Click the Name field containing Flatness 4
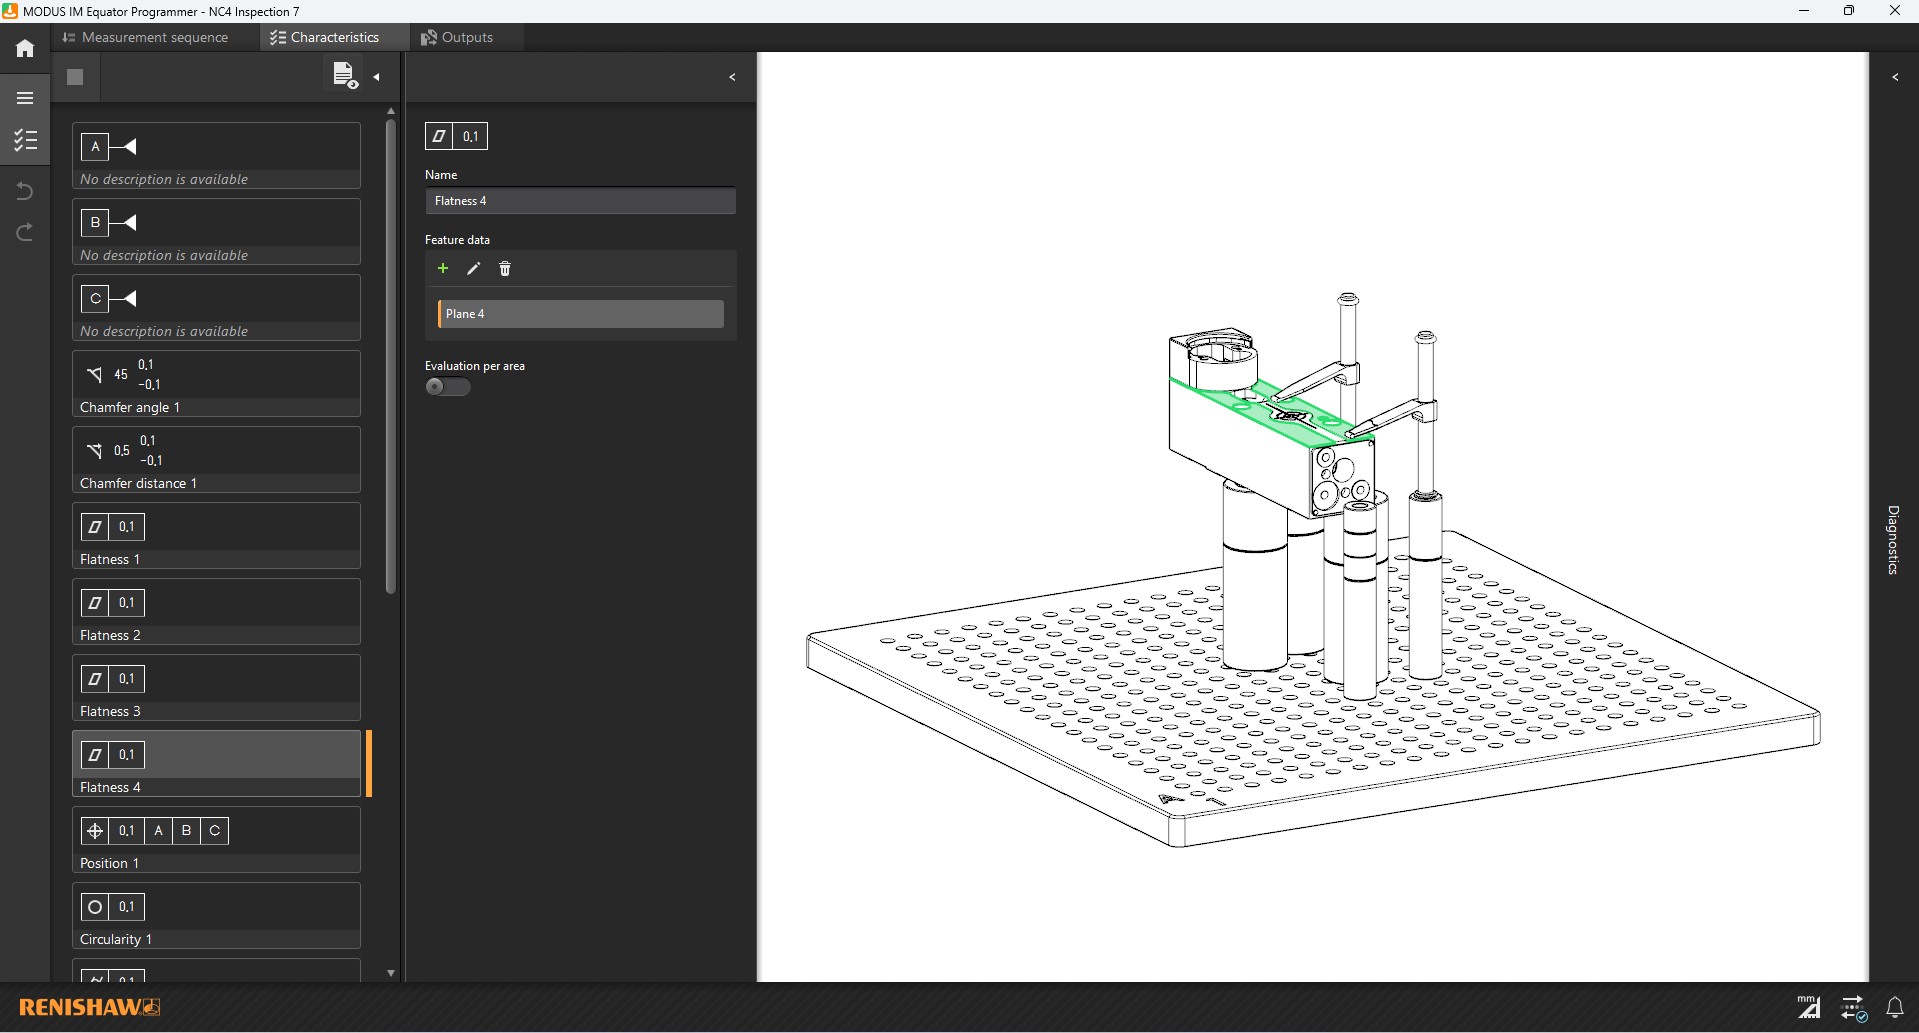 click(x=580, y=201)
